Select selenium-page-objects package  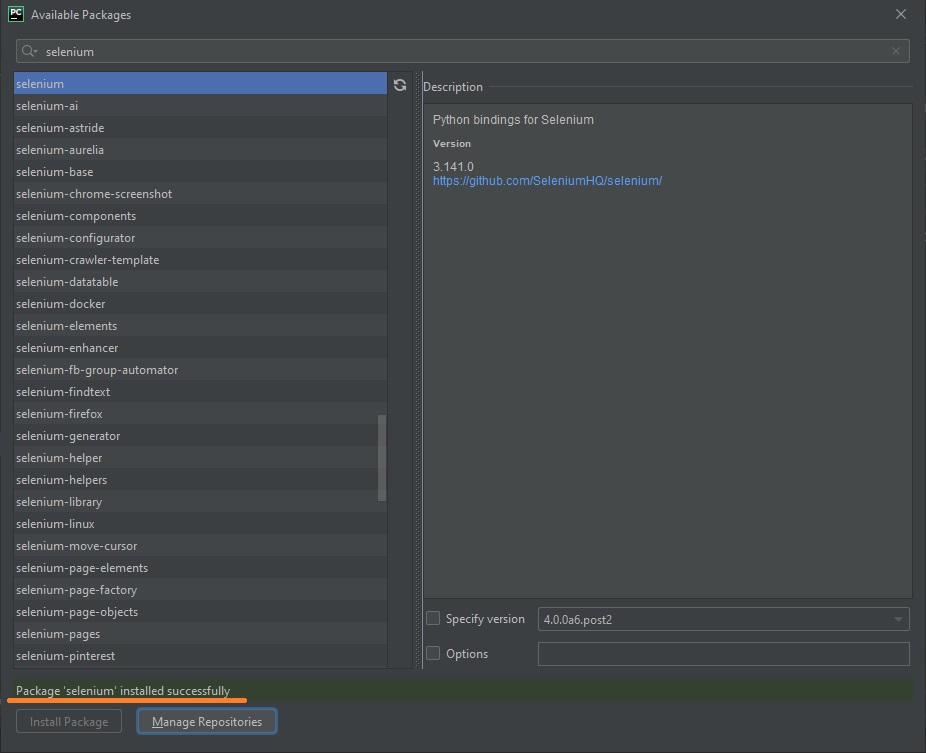(x=200, y=612)
